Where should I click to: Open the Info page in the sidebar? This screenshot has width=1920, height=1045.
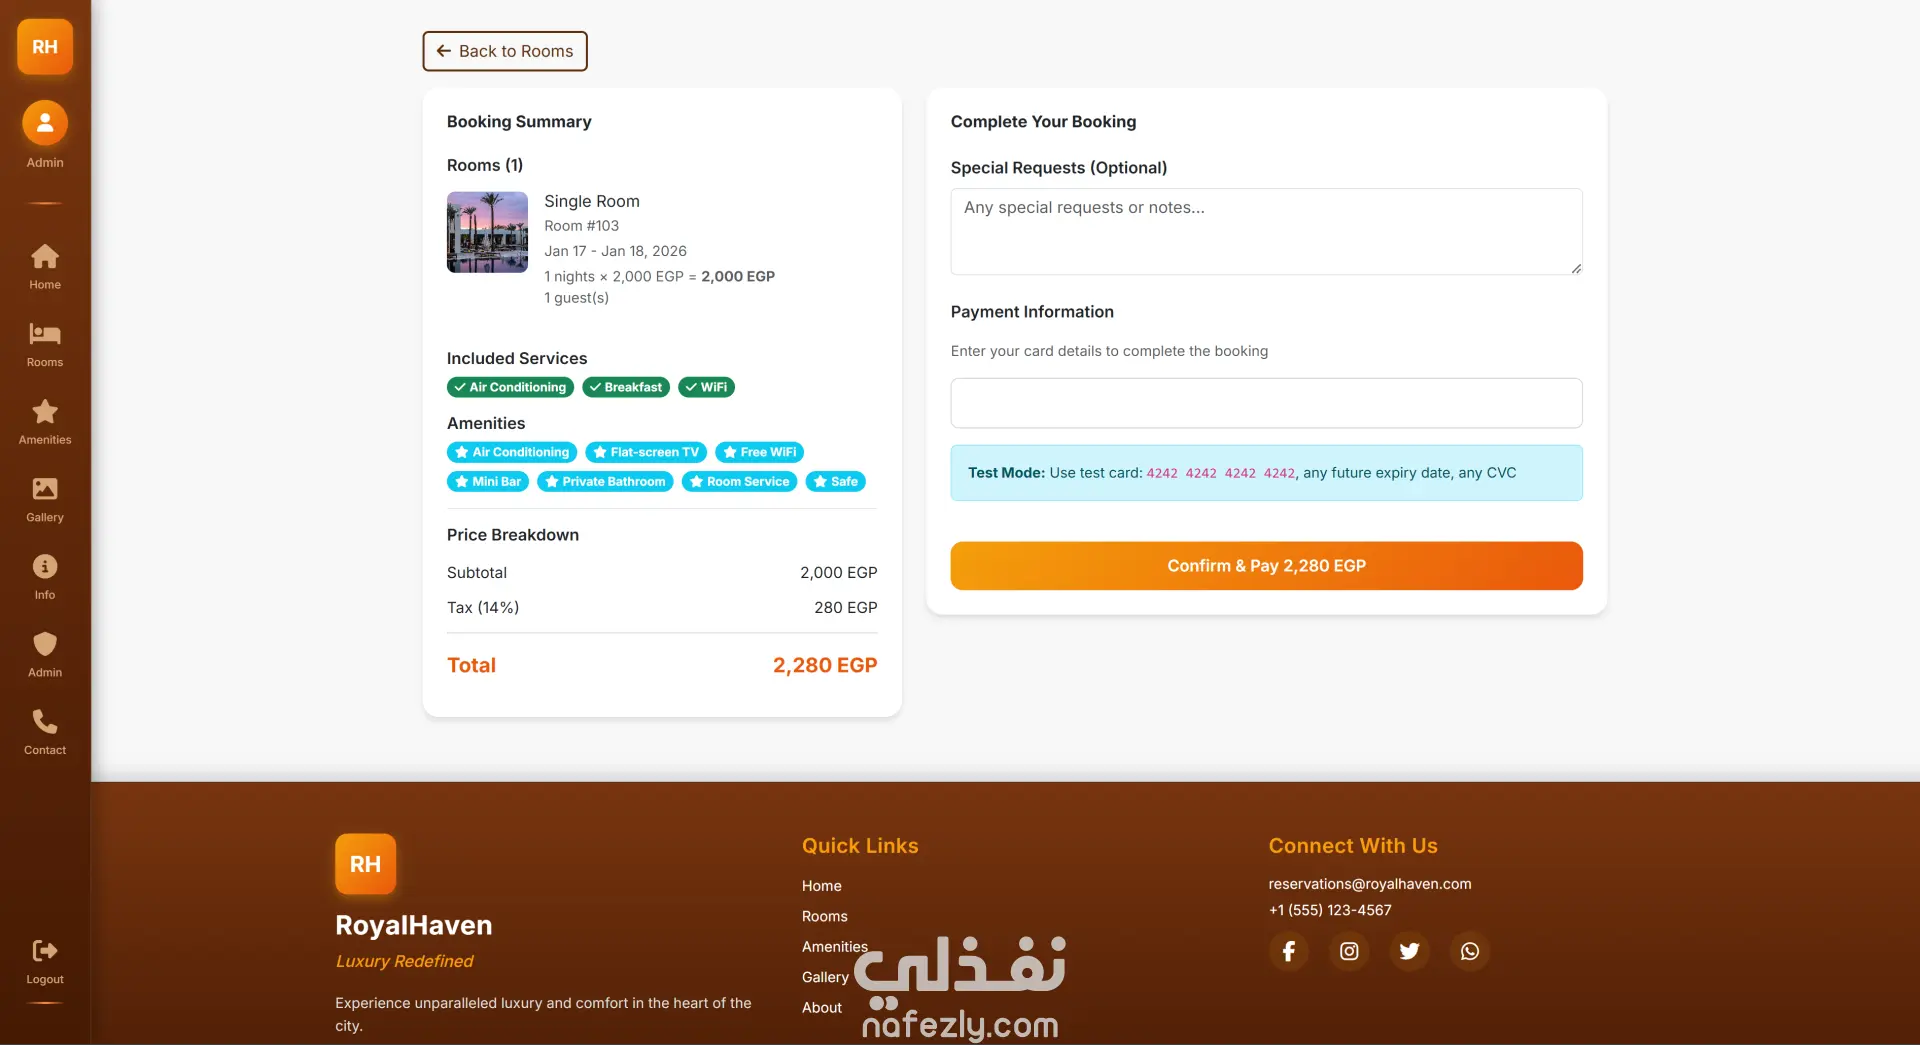pos(45,567)
